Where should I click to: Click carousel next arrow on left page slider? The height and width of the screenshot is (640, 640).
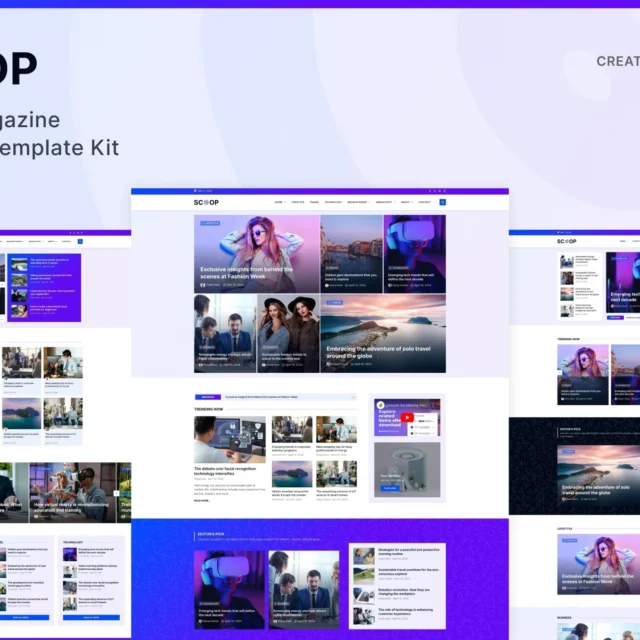(x=116, y=493)
